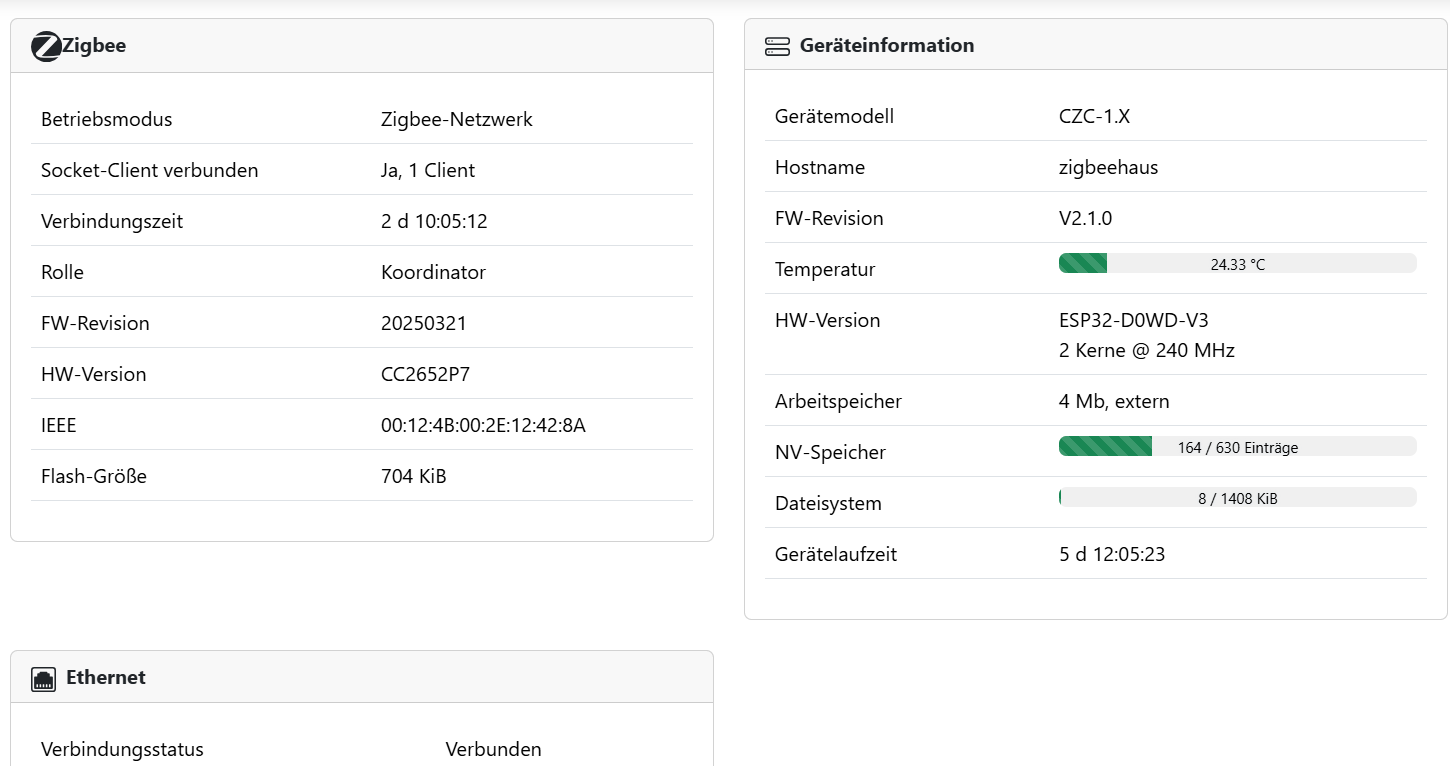Click the device FW-Revision V2.1.0

pos(1085,219)
